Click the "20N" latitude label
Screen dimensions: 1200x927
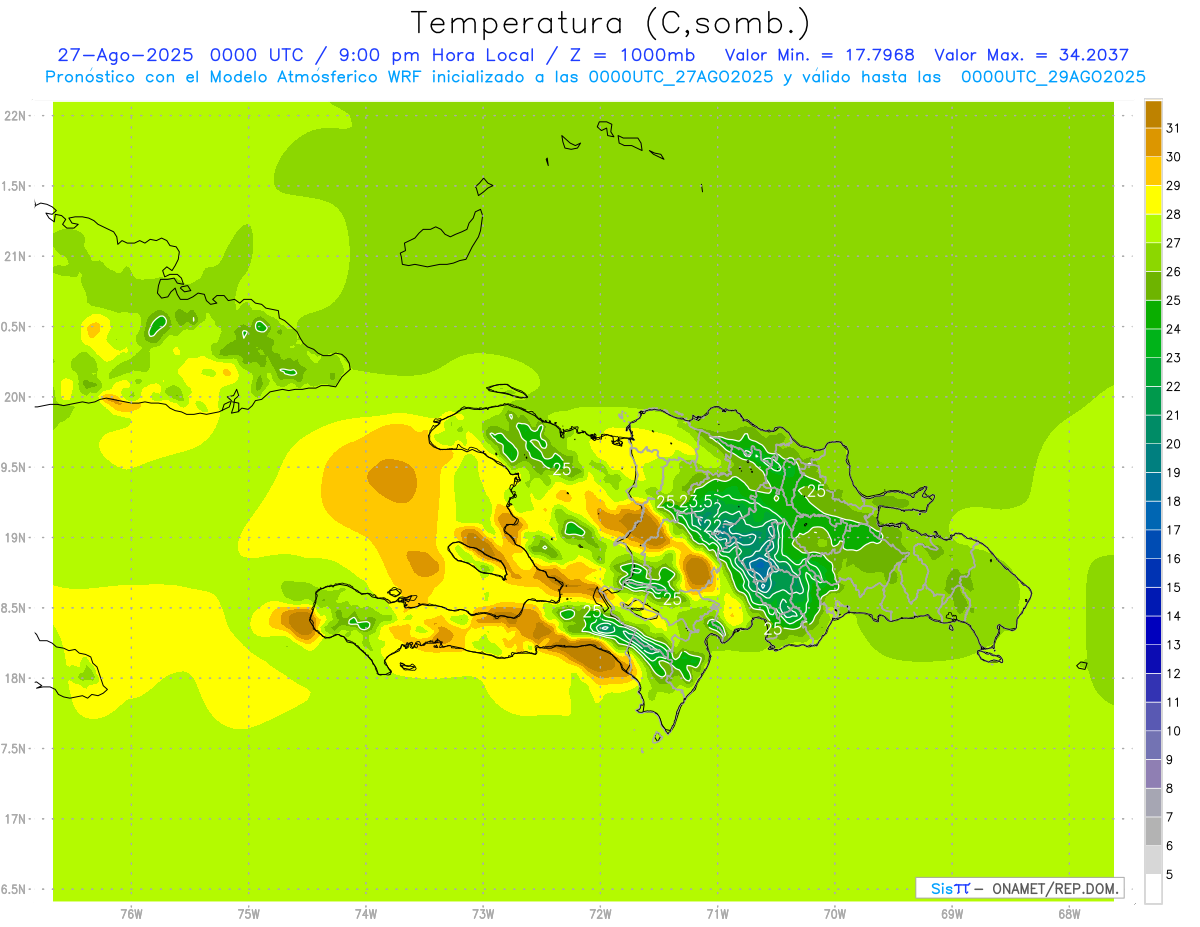(x=16, y=397)
